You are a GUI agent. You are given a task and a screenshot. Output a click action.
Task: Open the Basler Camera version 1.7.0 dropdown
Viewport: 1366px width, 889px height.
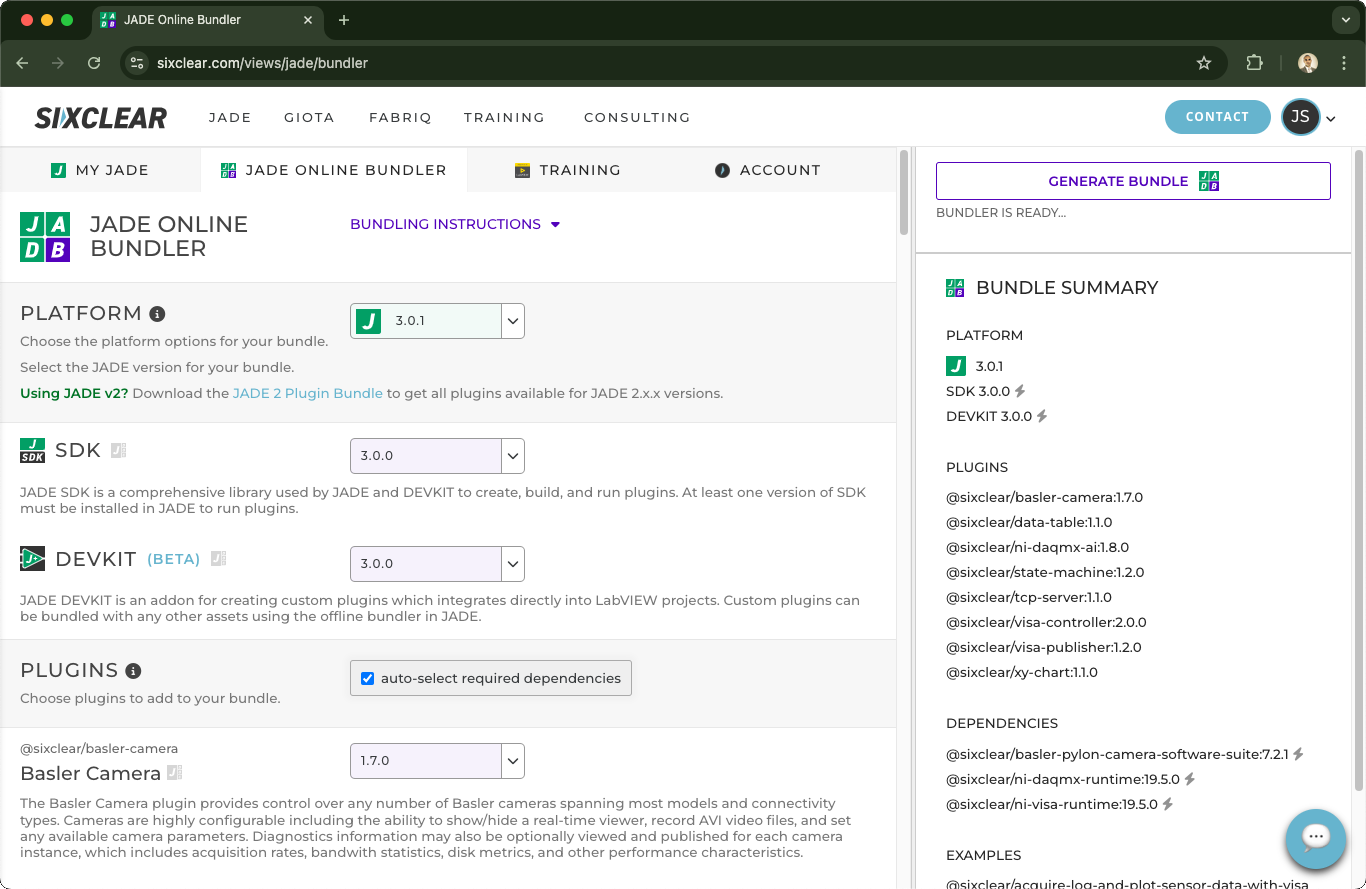point(437,760)
